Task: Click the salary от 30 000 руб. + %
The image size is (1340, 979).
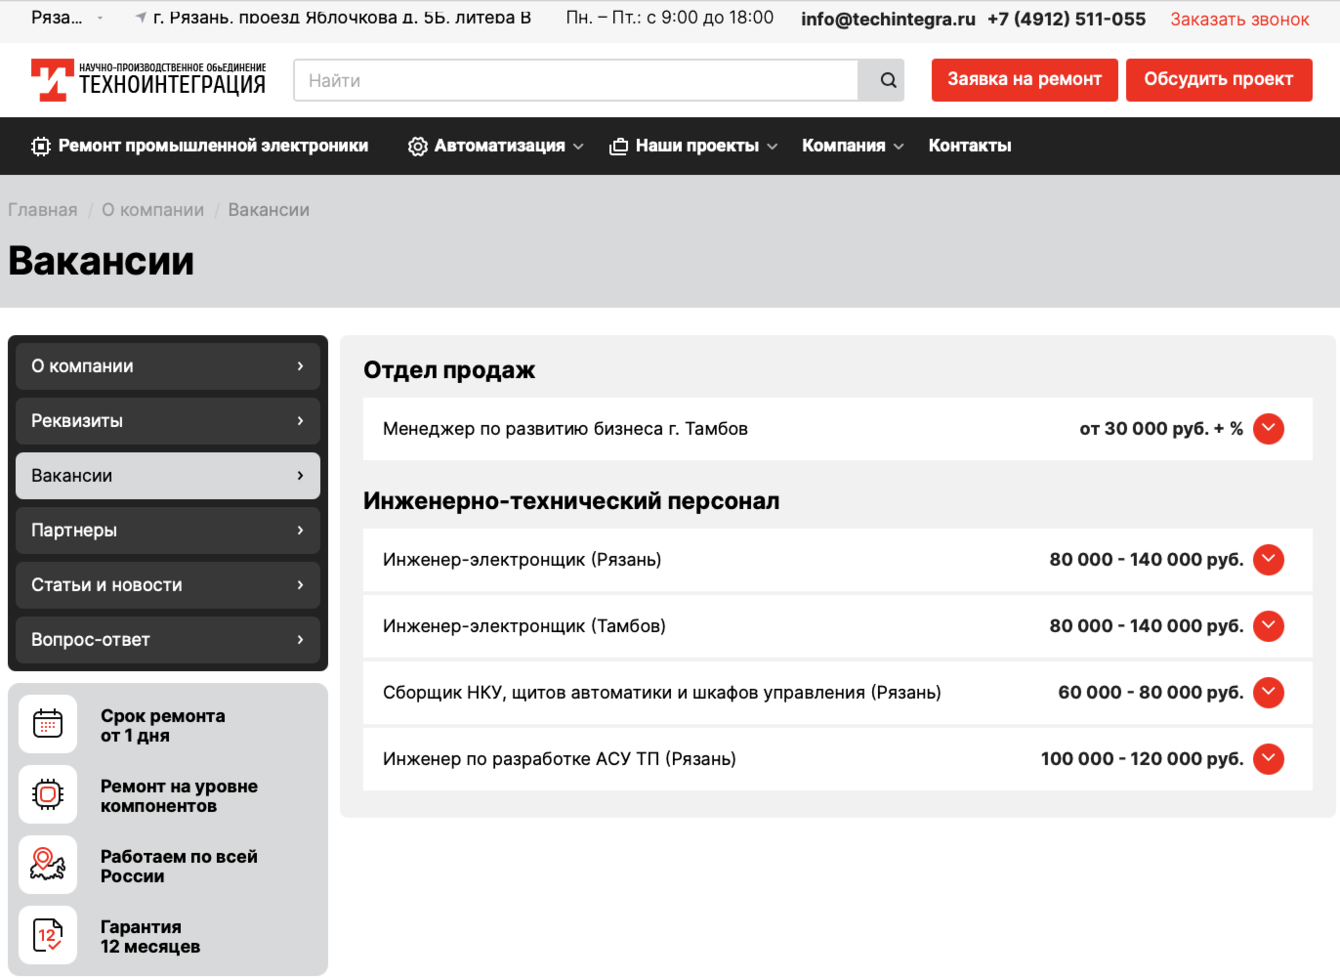Action: [x=1161, y=429]
